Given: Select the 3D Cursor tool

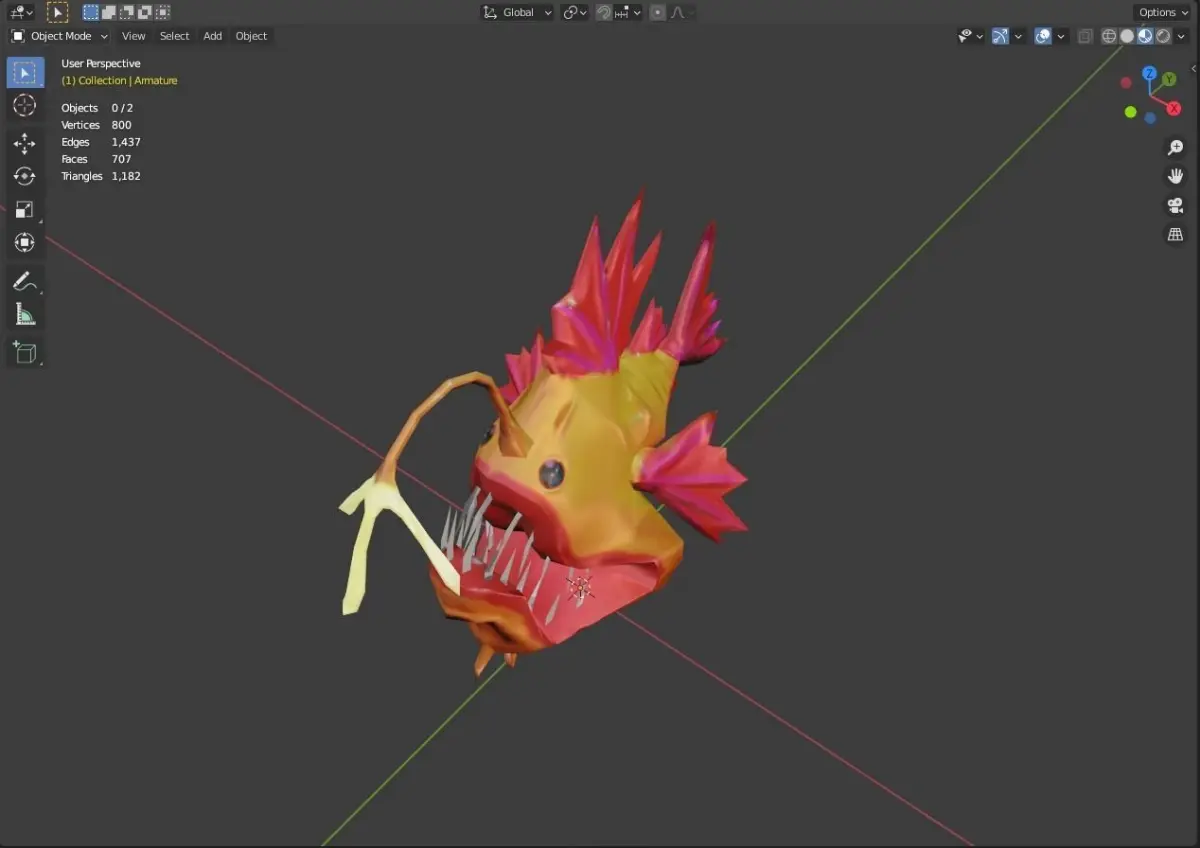Looking at the screenshot, I should point(25,105).
